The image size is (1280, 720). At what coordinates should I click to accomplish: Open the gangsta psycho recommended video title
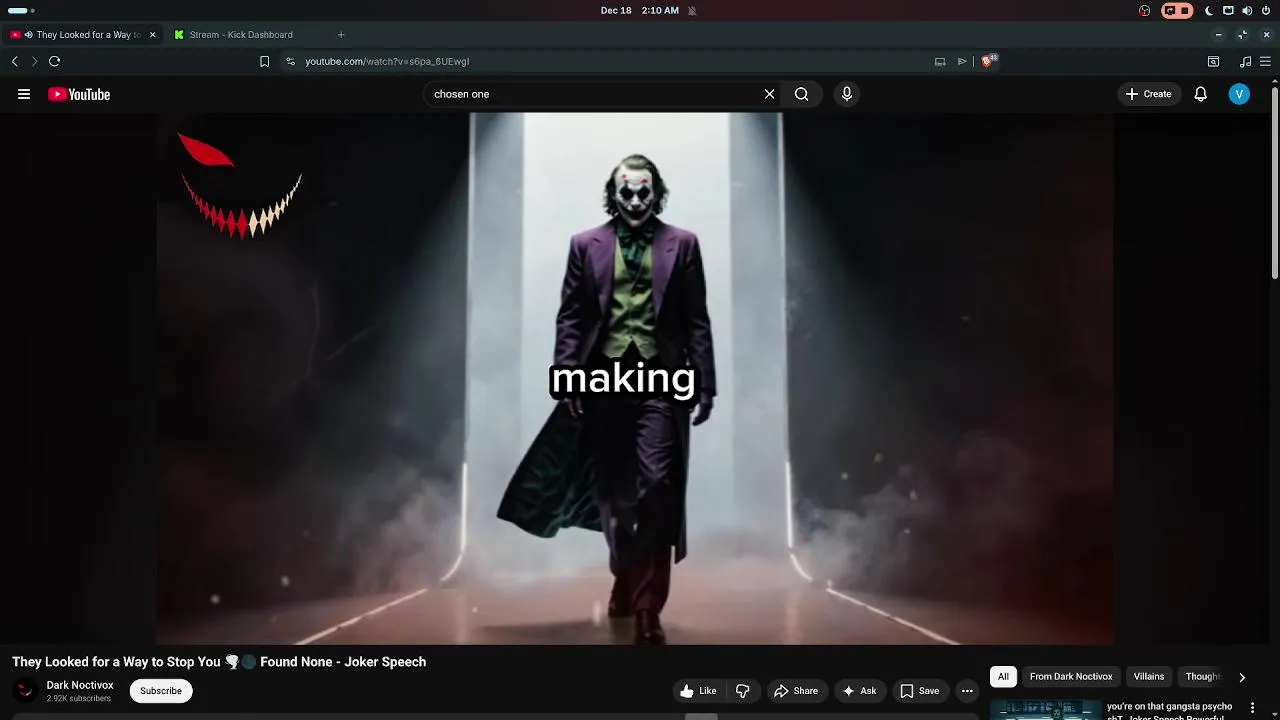pyautogui.click(x=1170, y=711)
